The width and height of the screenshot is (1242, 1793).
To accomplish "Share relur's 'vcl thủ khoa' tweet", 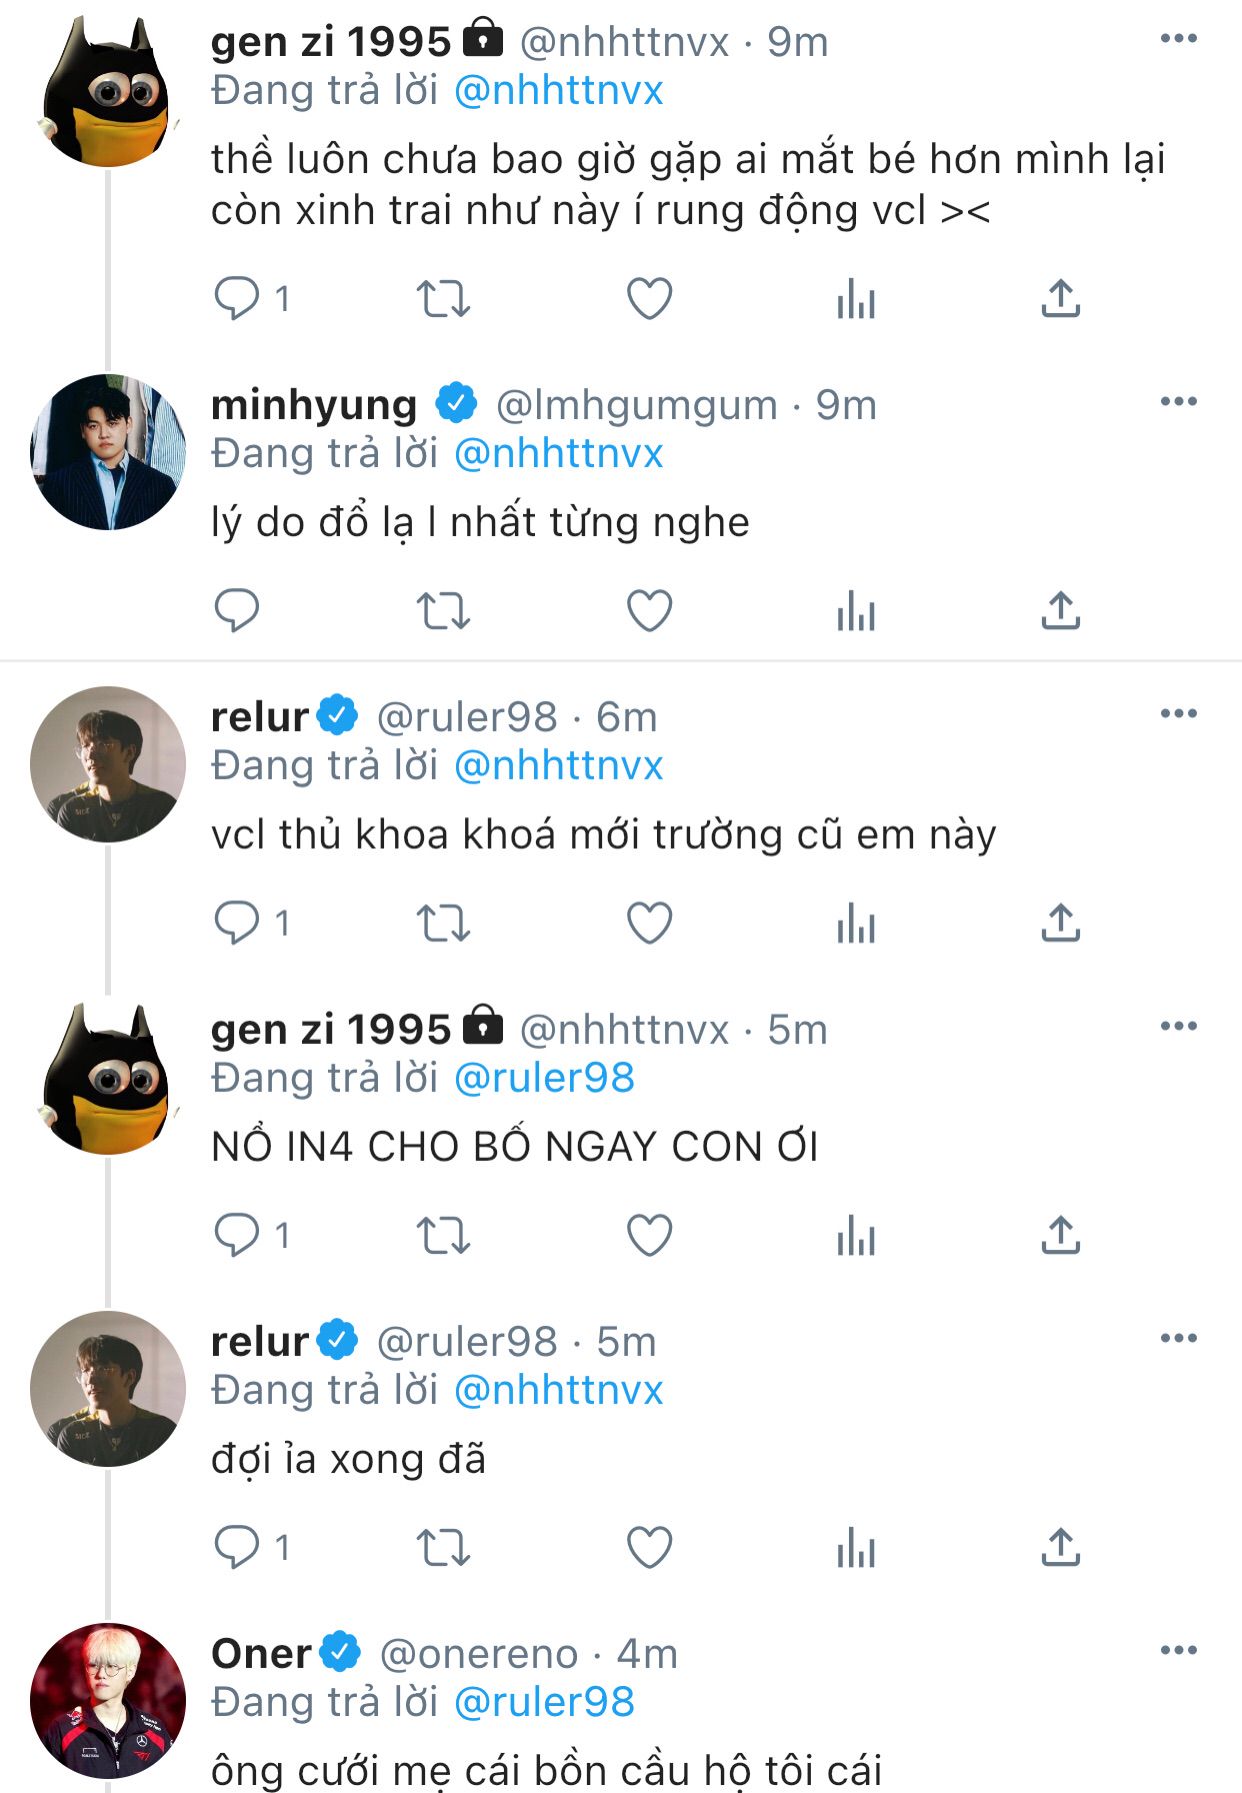I will [1060, 923].
